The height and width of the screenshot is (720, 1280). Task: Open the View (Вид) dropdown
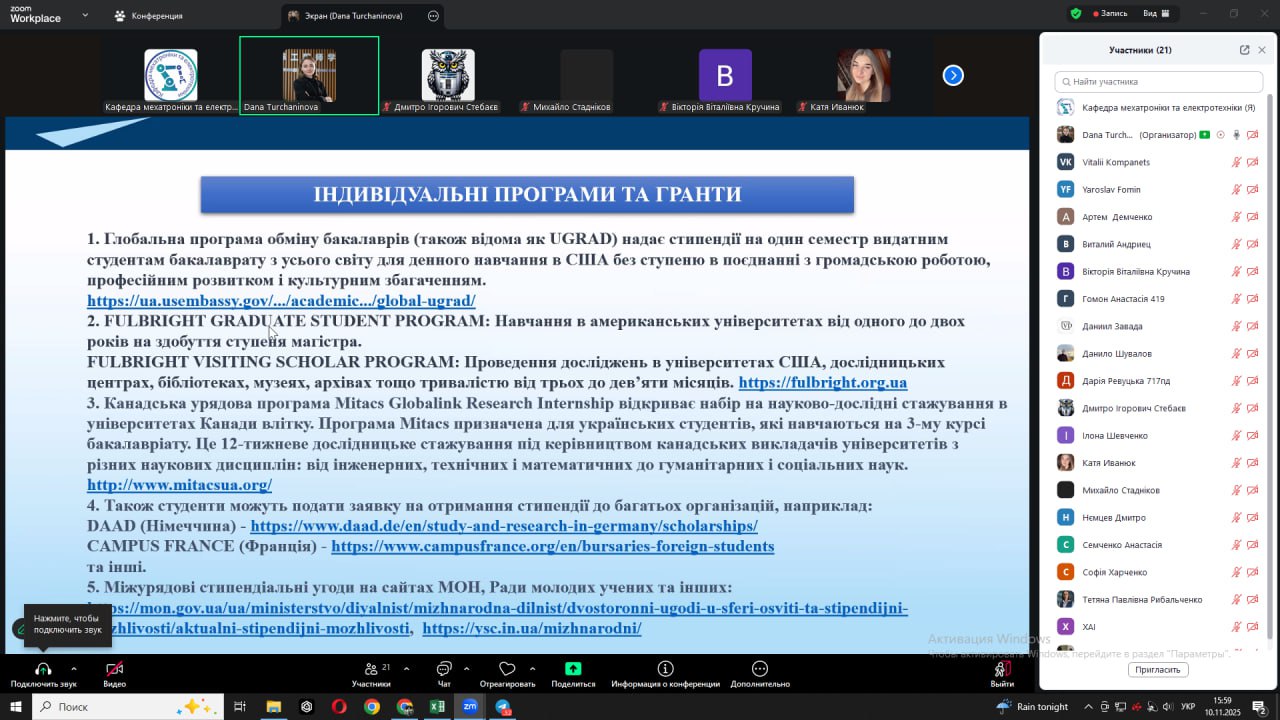click(x=1155, y=13)
